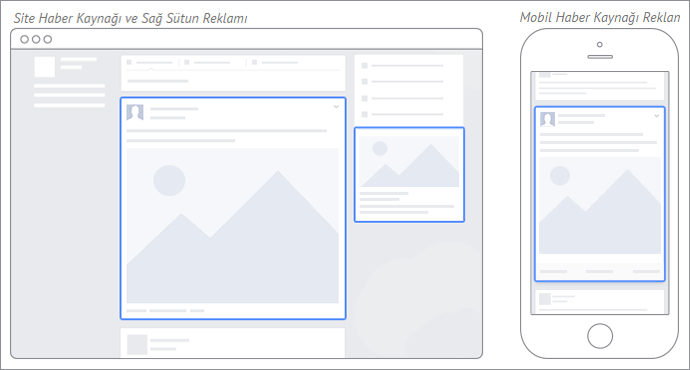Click the profile avatar in desktop feed ad
This screenshot has height=370, width=690.
[x=135, y=113]
